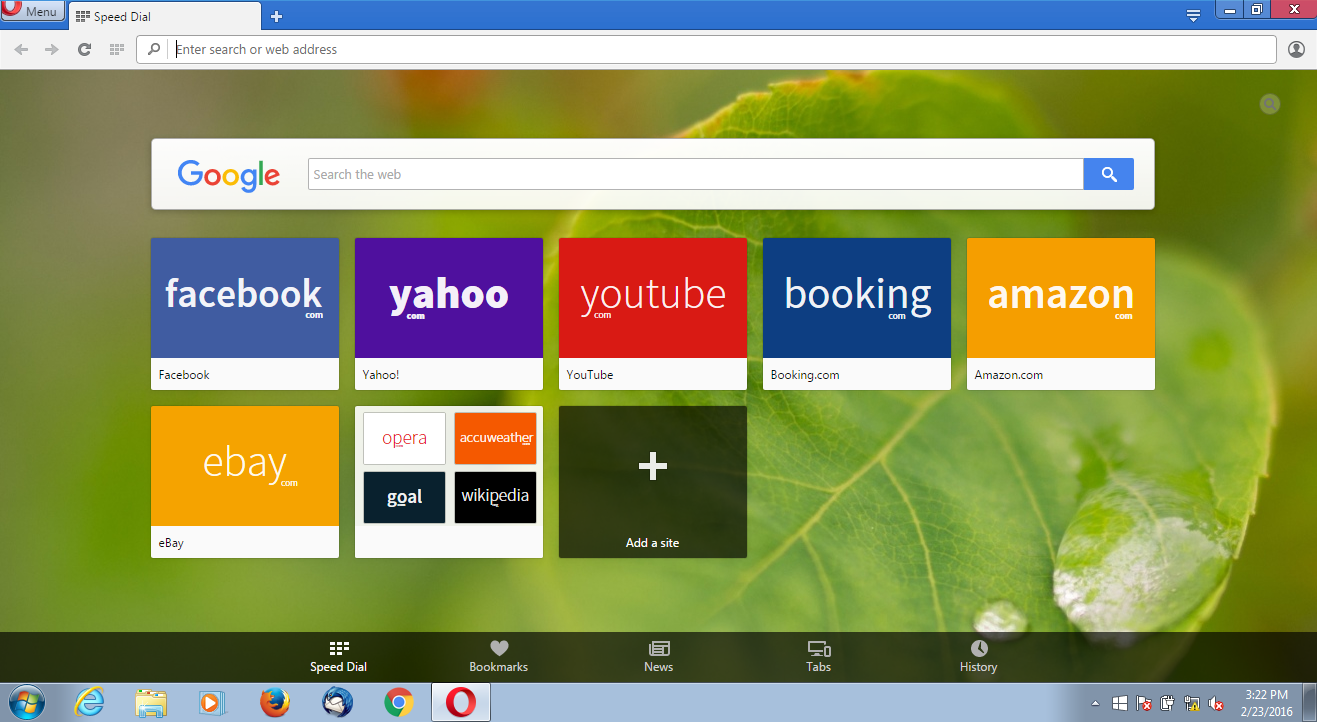
Task: Open the Action Center flag icon
Action: coord(1144,704)
